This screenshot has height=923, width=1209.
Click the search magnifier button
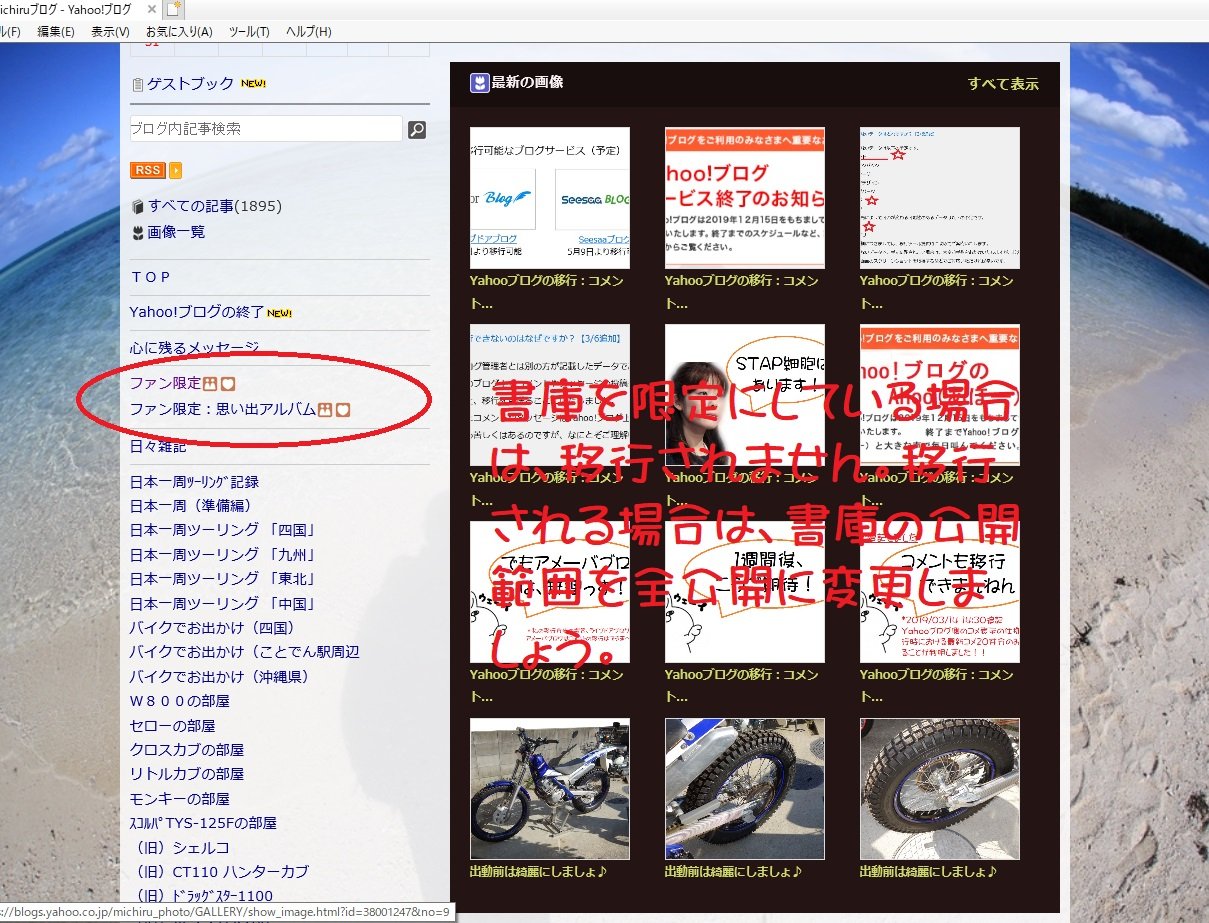(417, 129)
